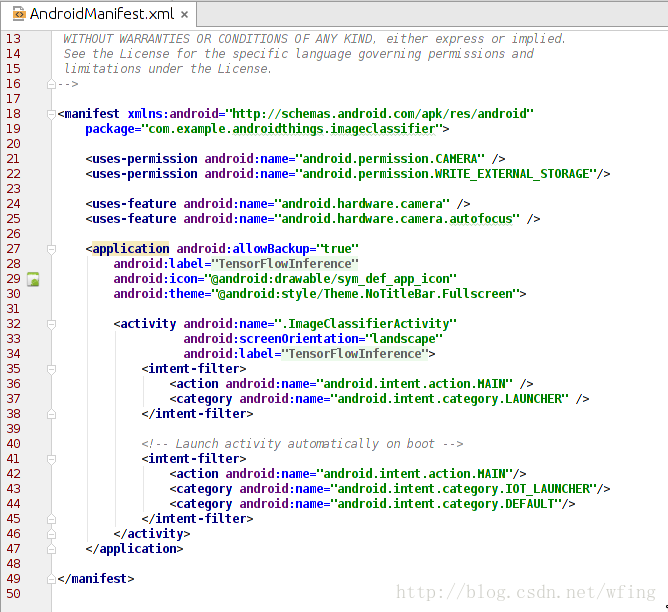This screenshot has height=612, width=668.
Task: Click the XML file icon on the tab
Action: click(19, 14)
